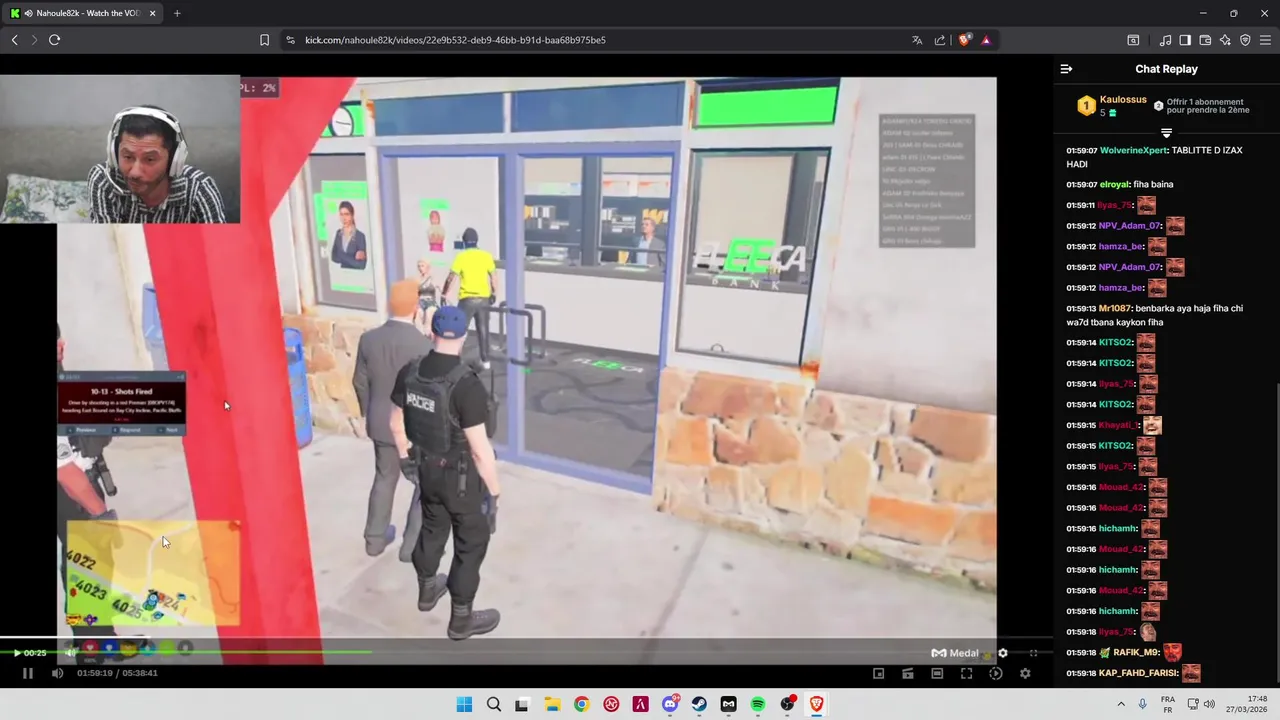Viewport: 1280px width, 720px height.
Task: Open network and volume quick settings
Action: [1200, 704]
